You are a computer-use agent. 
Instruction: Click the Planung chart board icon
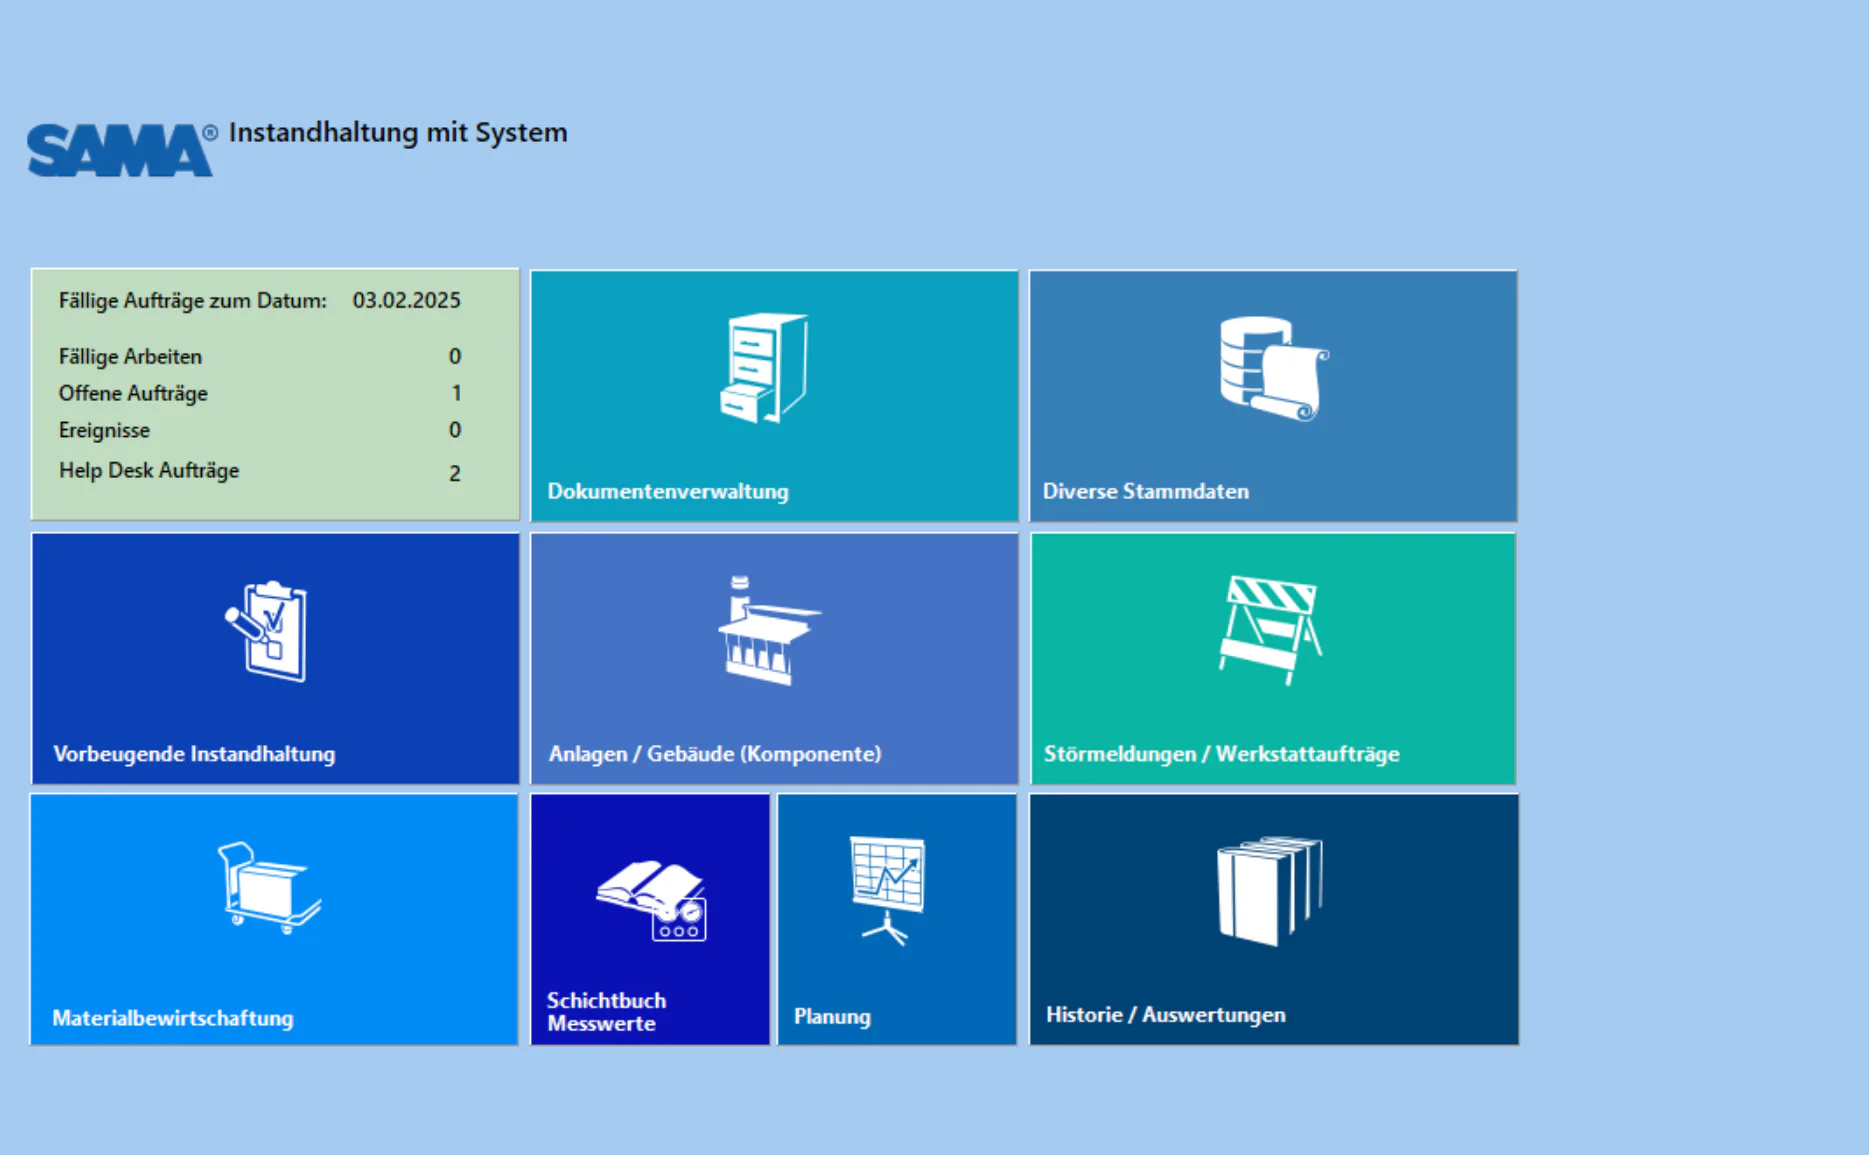888,890
